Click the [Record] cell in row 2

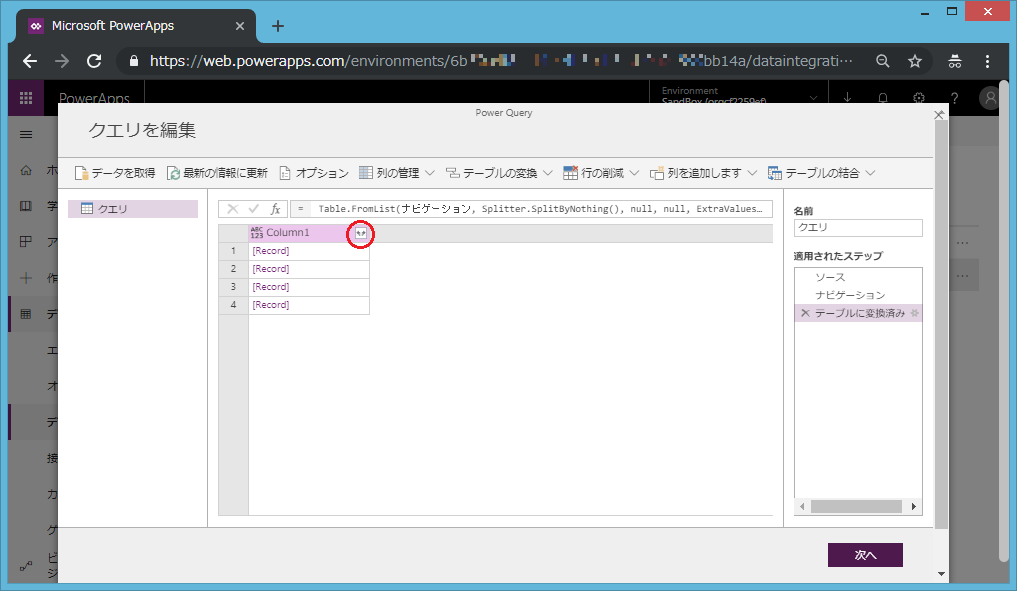[x=309, y=269]
